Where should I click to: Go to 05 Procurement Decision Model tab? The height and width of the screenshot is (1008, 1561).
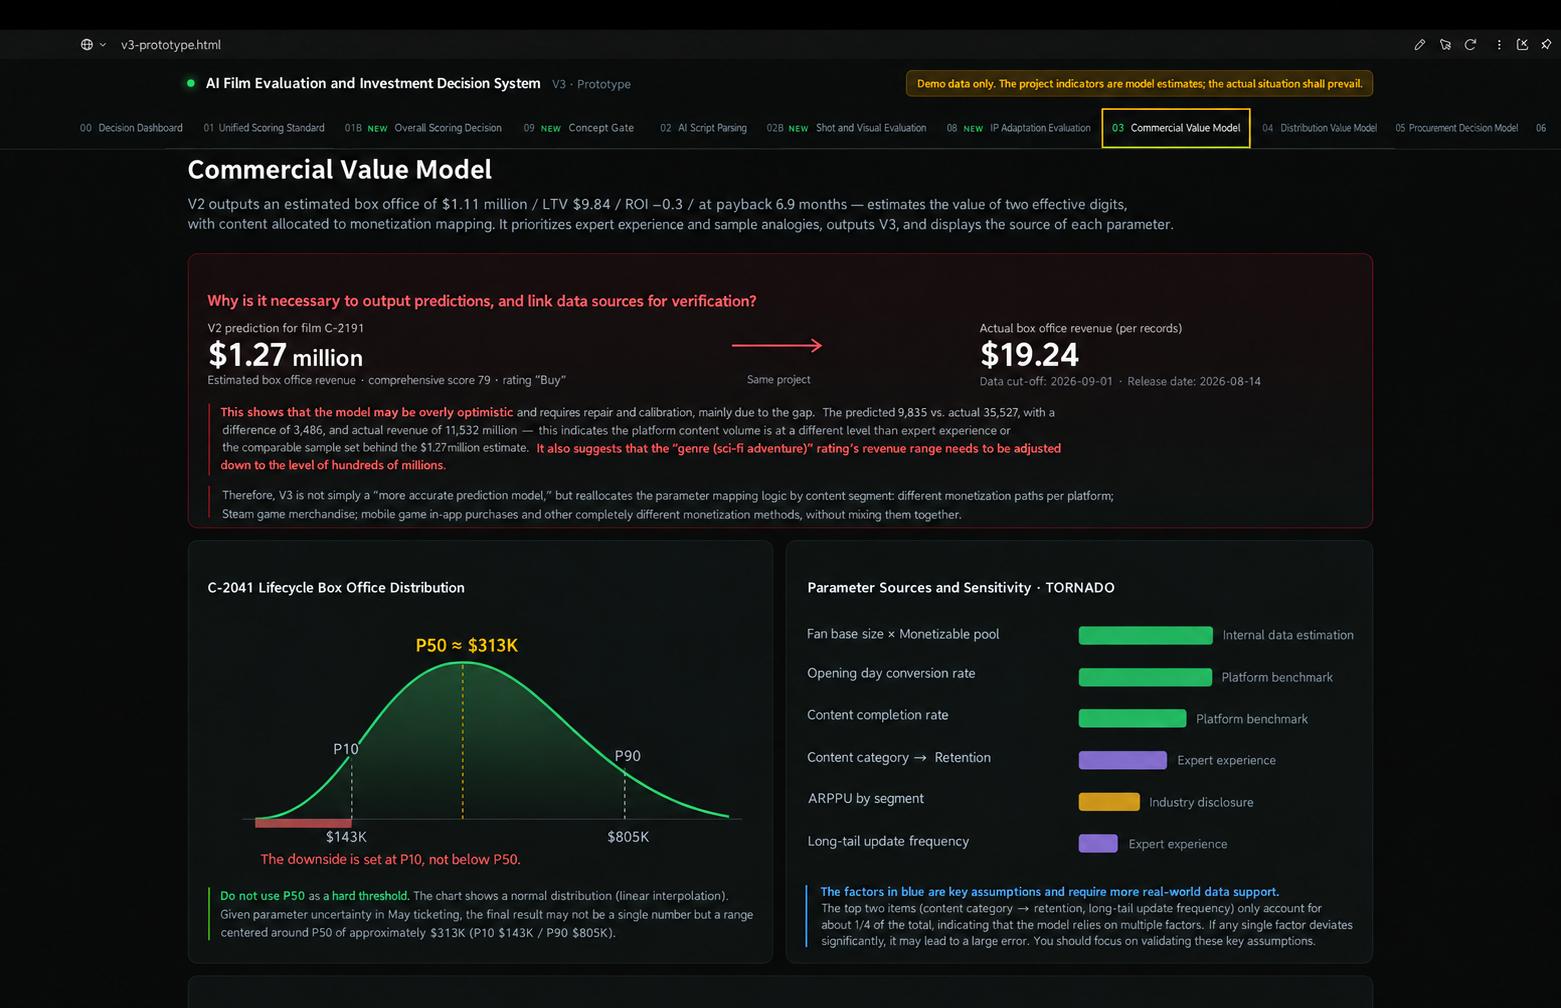point(1456,128)
